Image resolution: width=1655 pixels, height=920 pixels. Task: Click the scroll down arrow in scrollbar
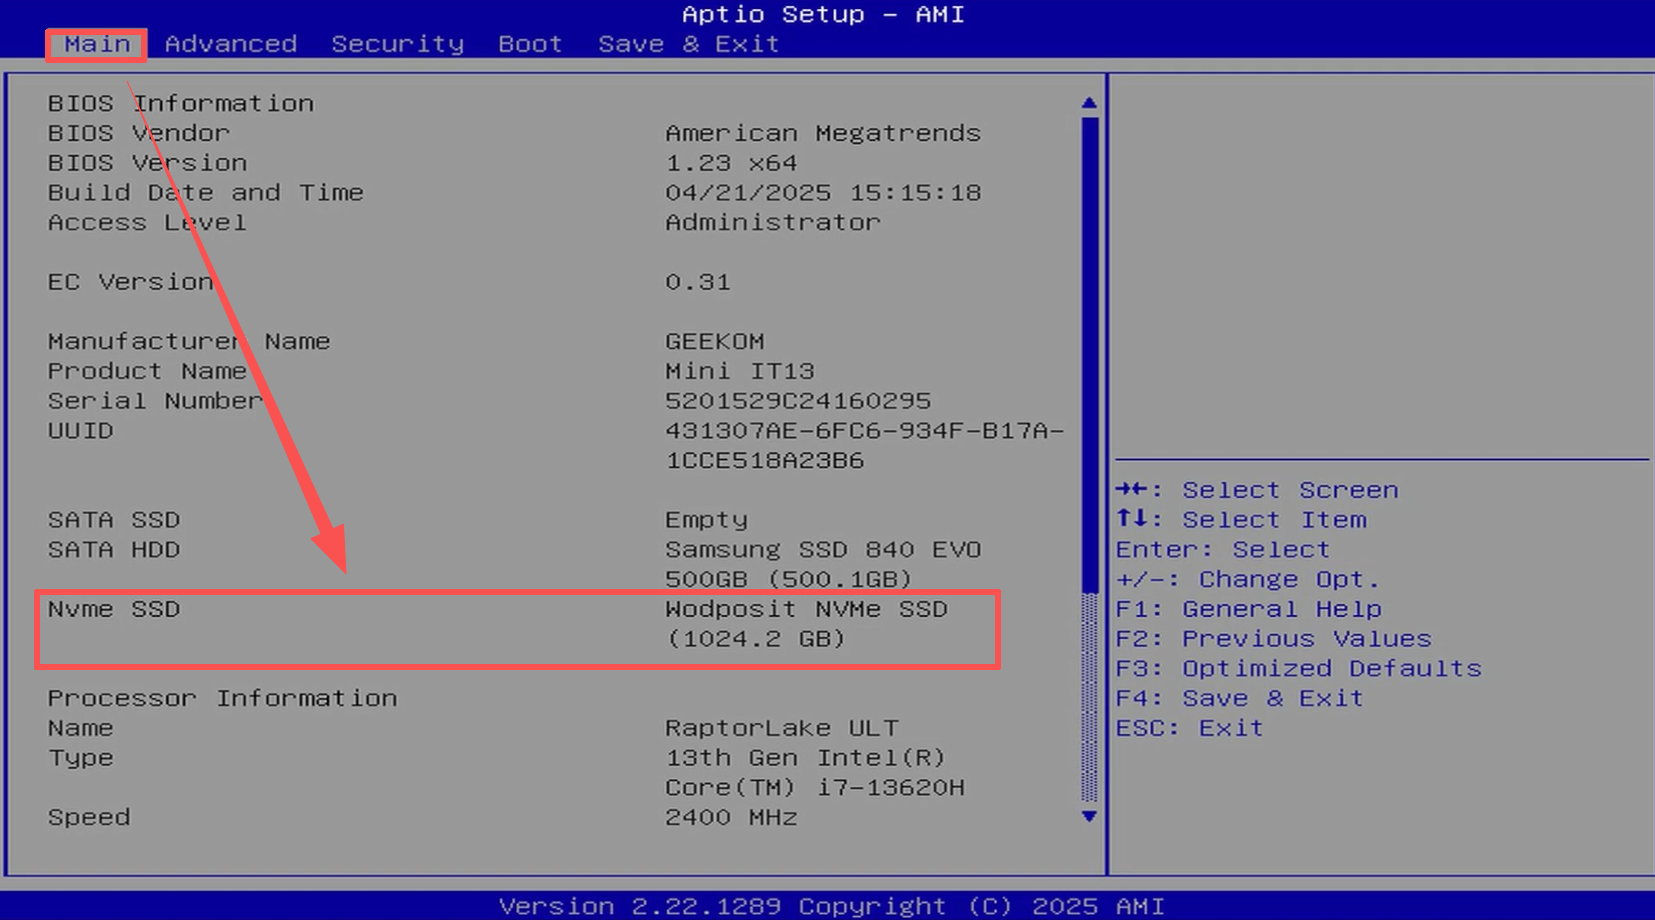tap(1089, 817)
